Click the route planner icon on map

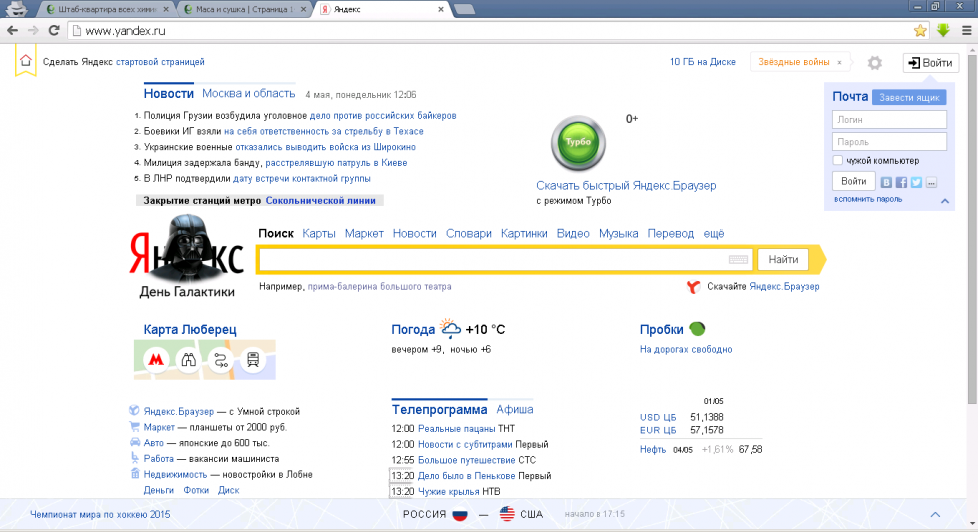click(221, 360)
